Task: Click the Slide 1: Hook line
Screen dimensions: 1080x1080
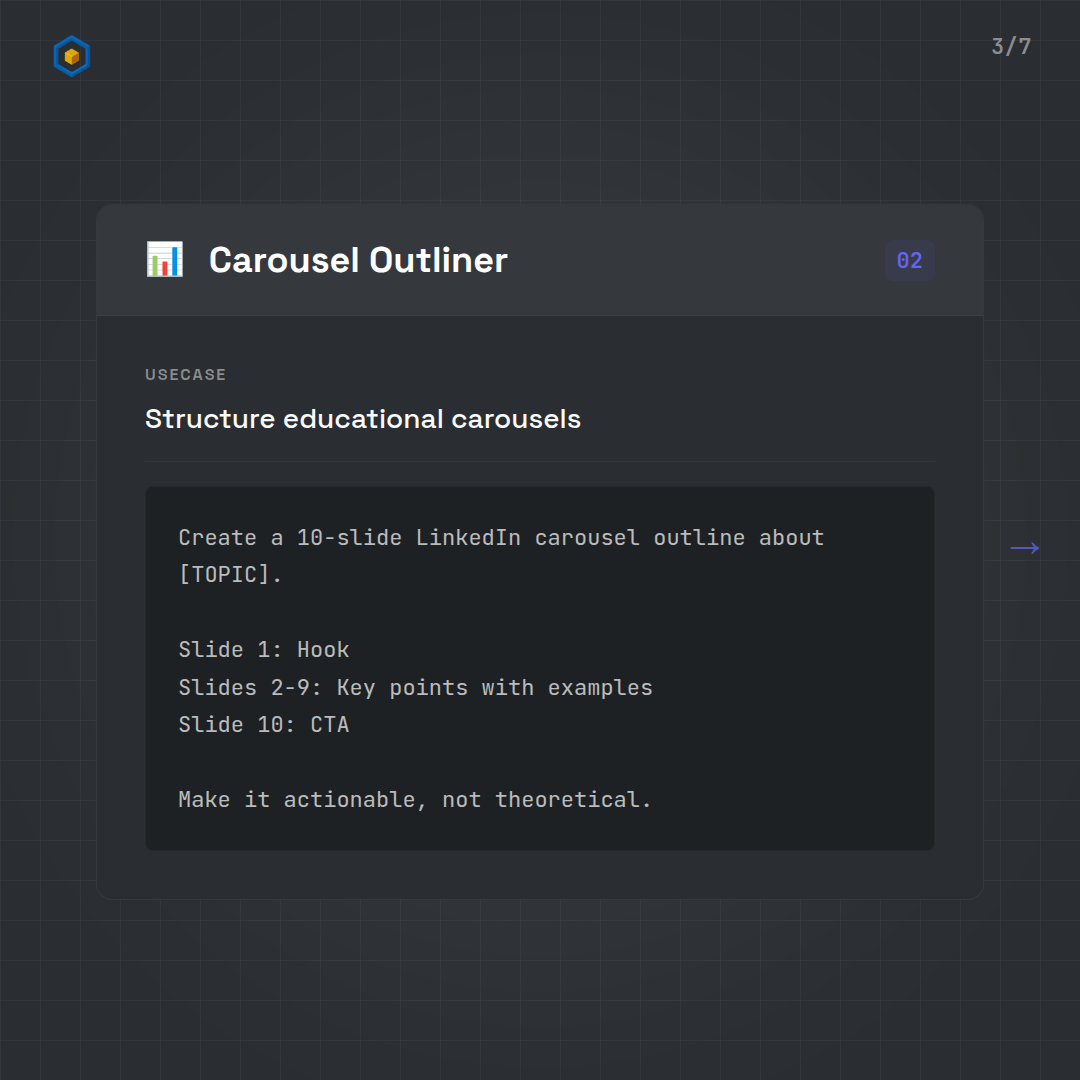Action: coord(264,650)
